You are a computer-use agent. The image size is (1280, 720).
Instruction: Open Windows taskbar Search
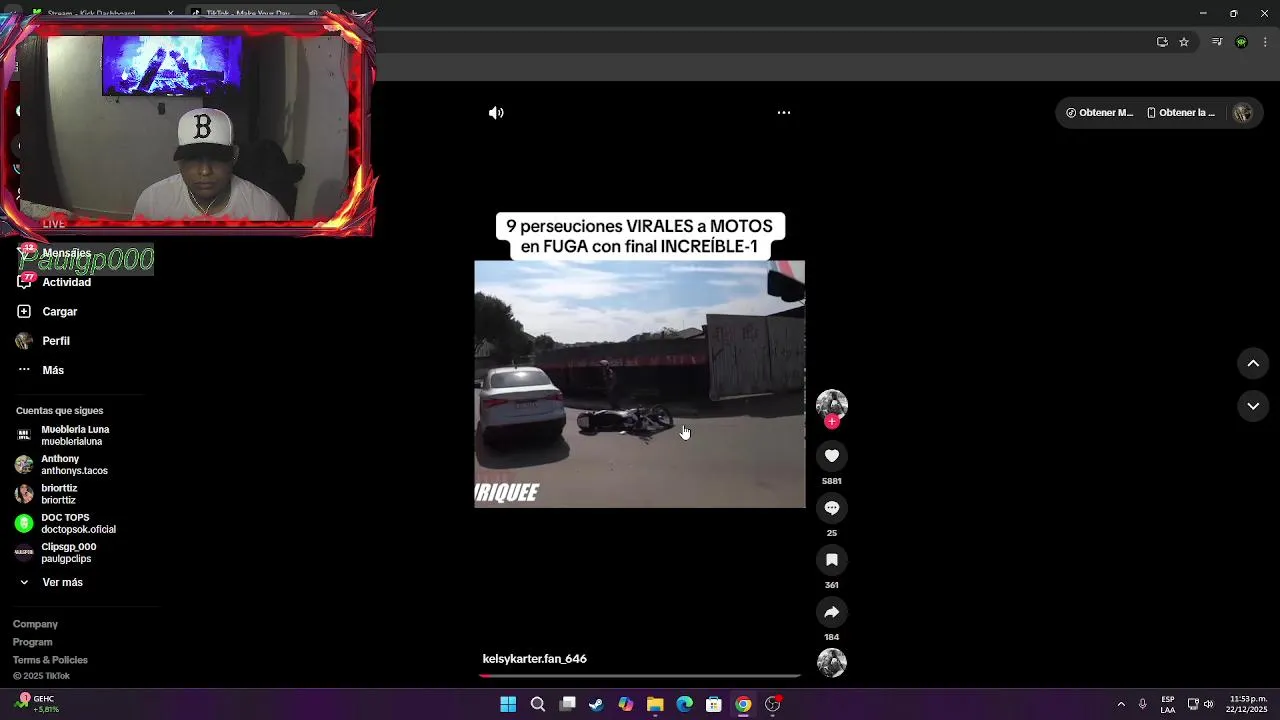538,704
